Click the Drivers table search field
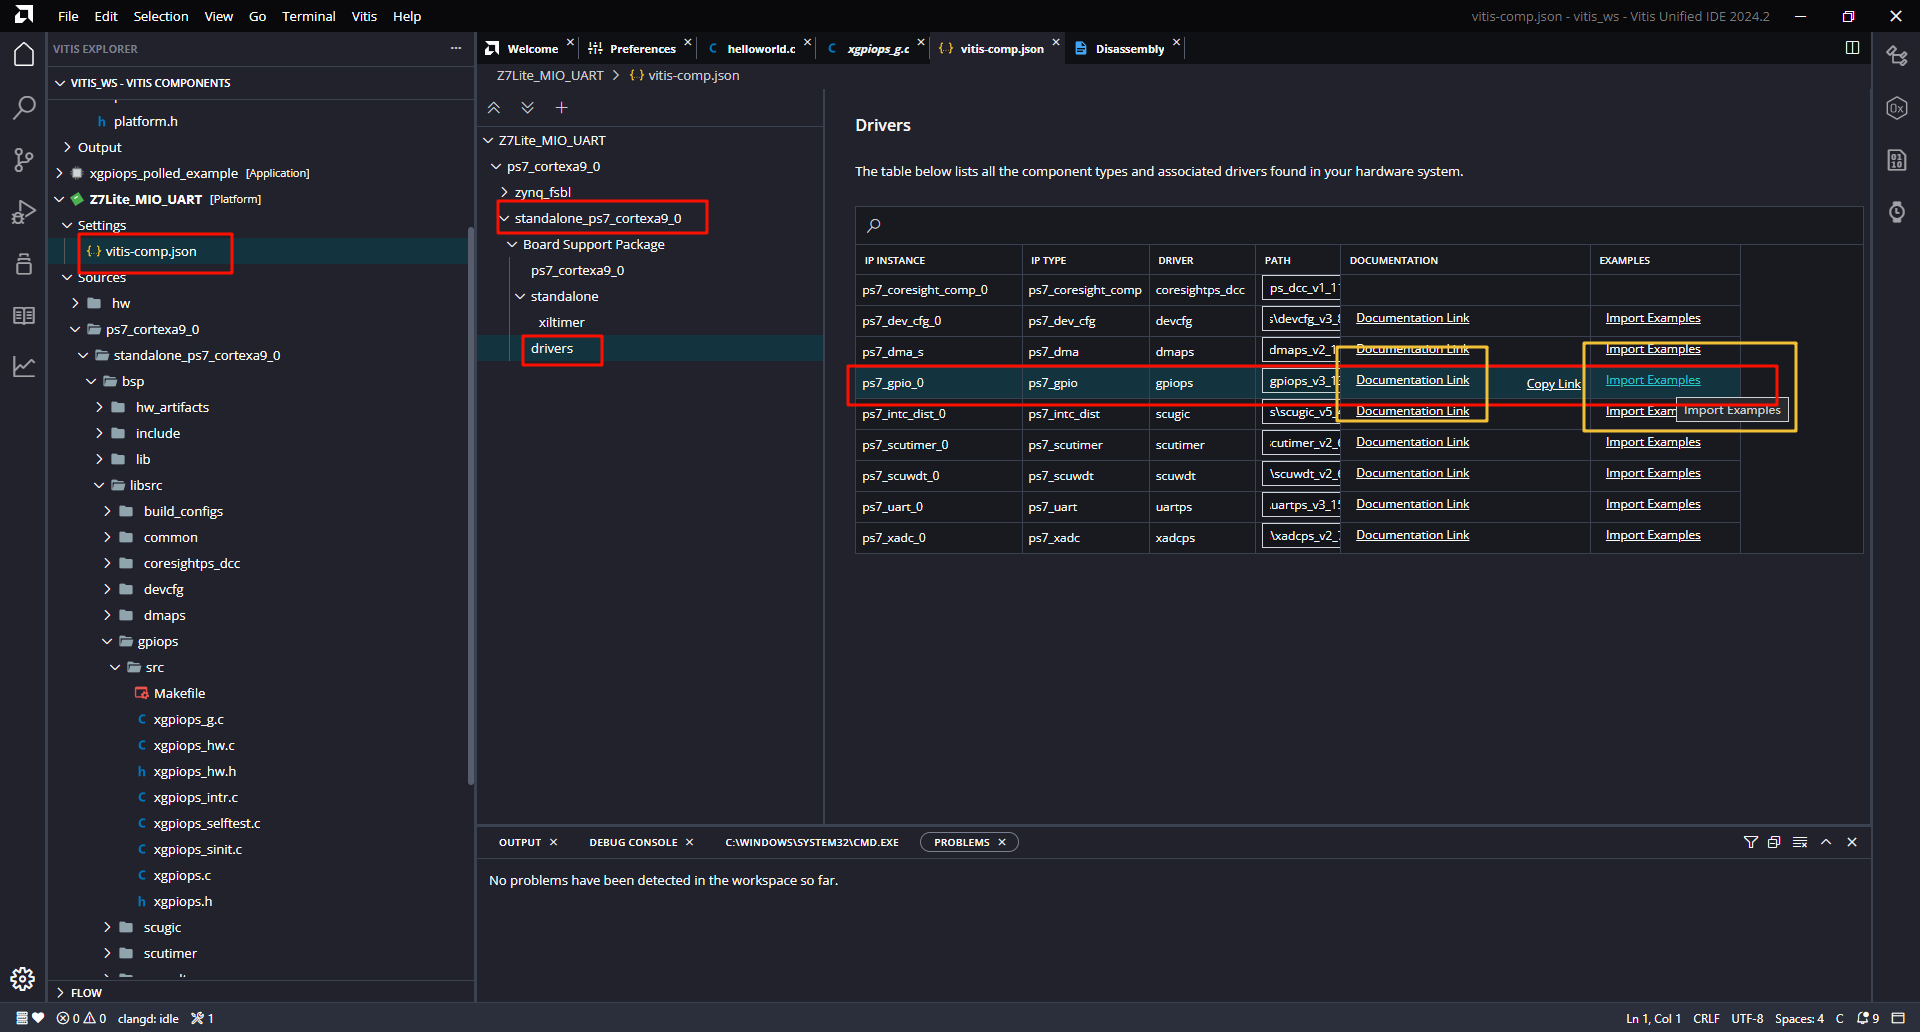 (1358, 225)
